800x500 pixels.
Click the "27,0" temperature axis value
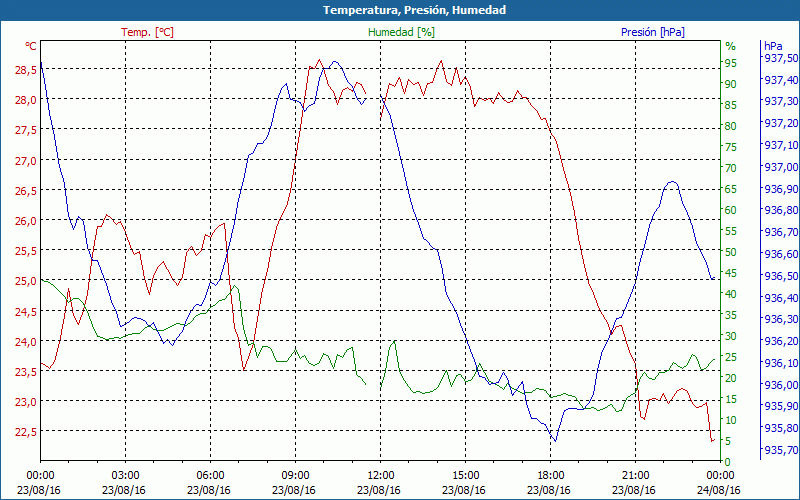point(26,161)
